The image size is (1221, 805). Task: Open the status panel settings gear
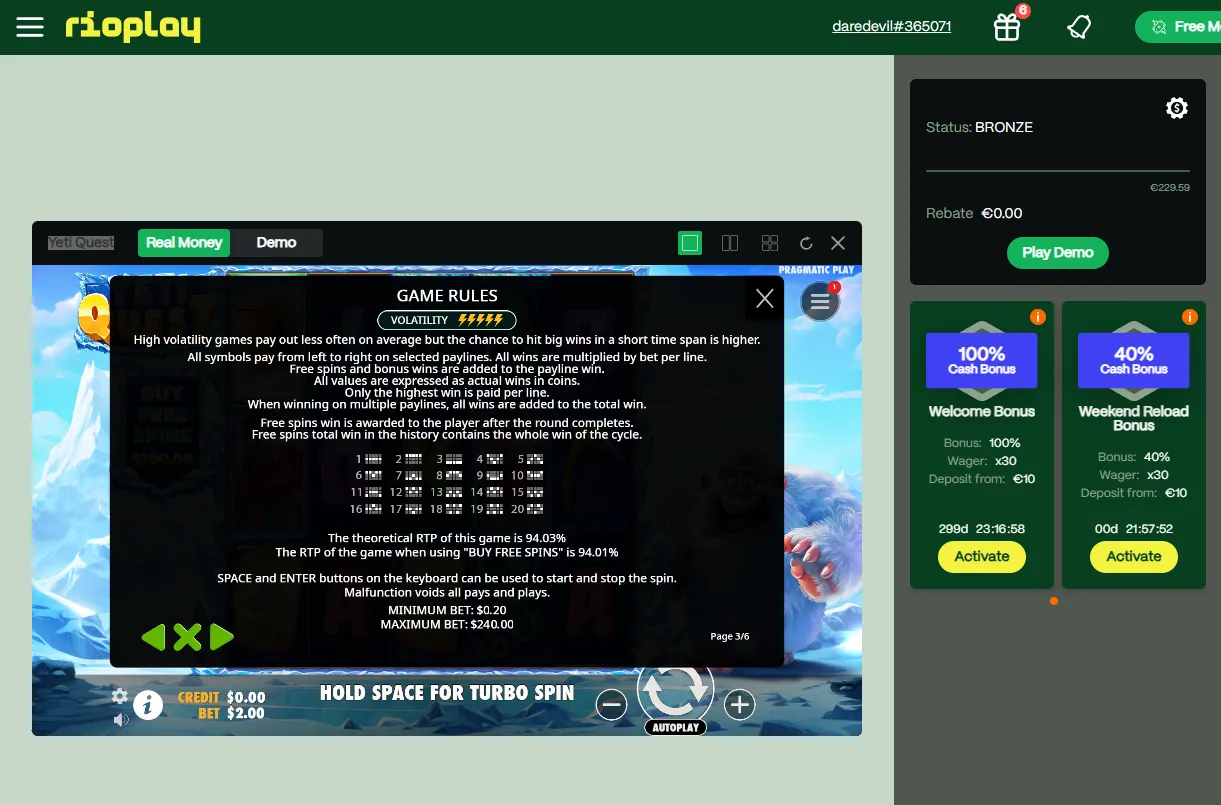pyautogui.click(x=1177, y=108)
